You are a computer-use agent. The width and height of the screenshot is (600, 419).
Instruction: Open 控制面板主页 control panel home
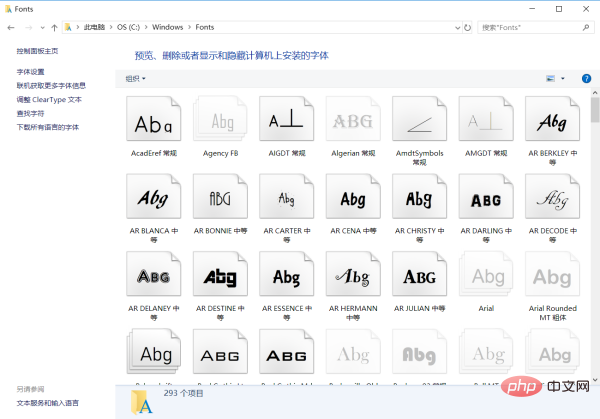click(x=37, y=50)
